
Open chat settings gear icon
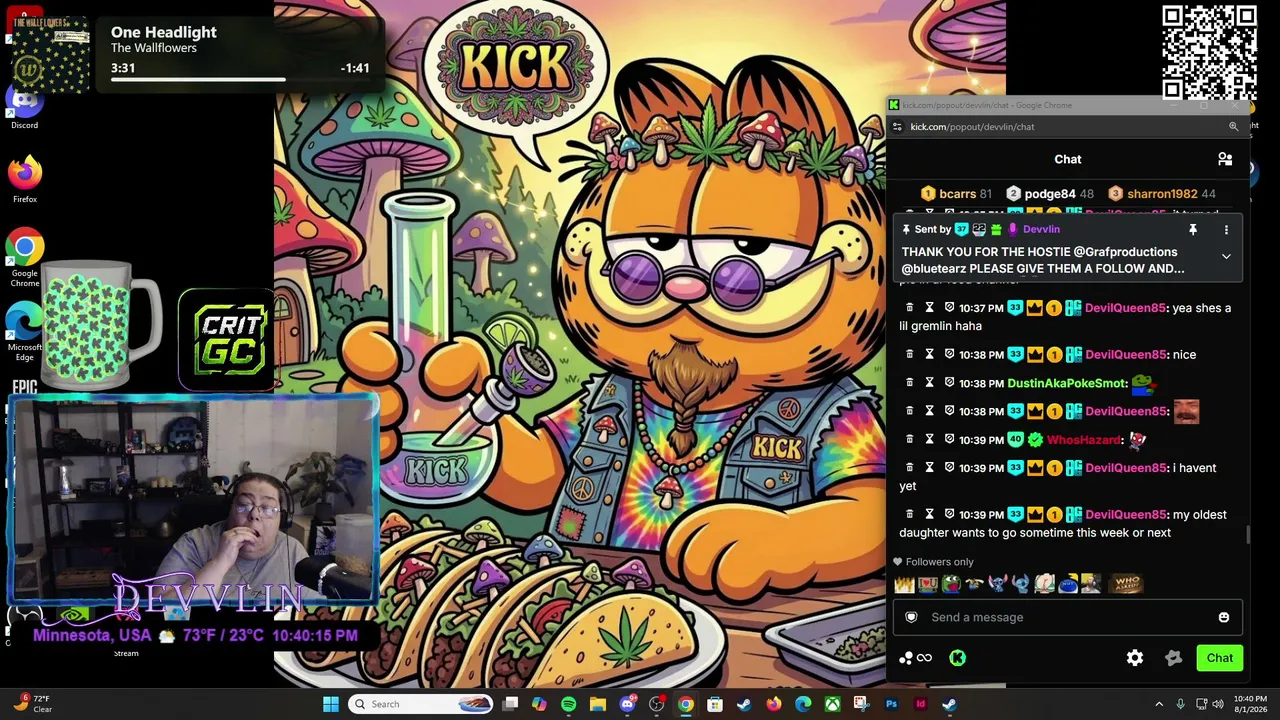(1135, 658)
